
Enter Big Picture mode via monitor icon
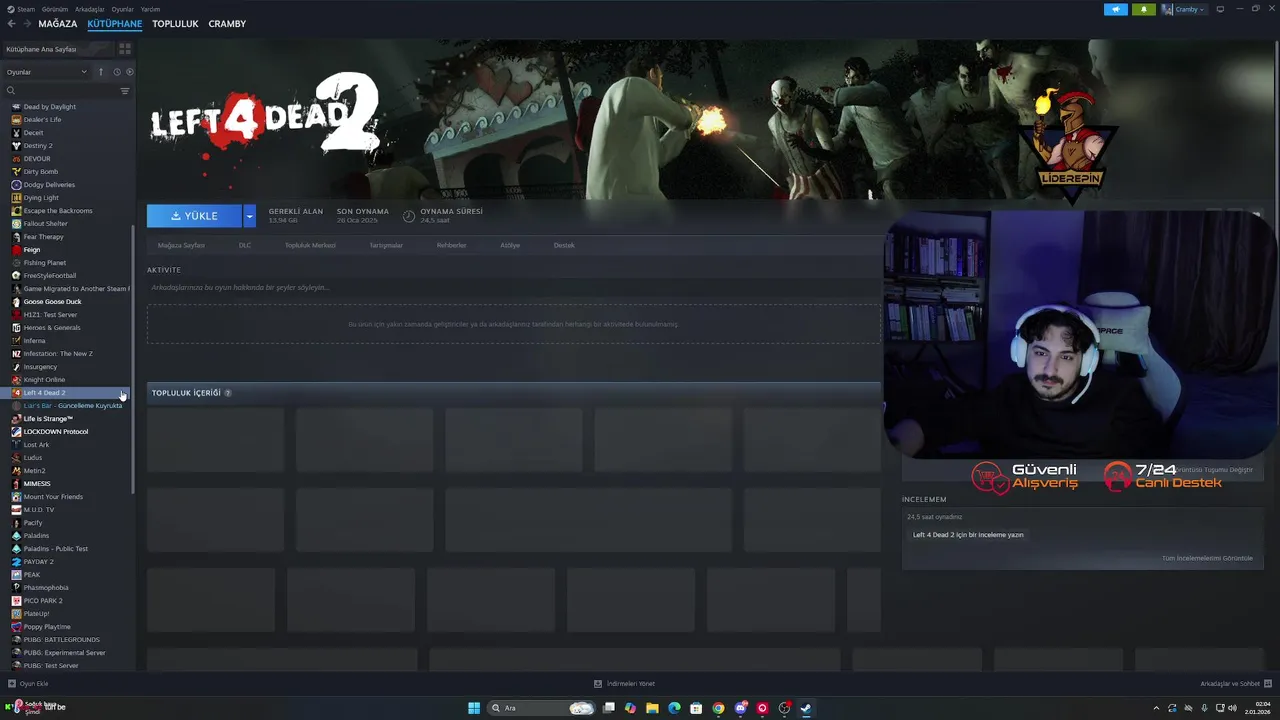tap(1220, 9)
